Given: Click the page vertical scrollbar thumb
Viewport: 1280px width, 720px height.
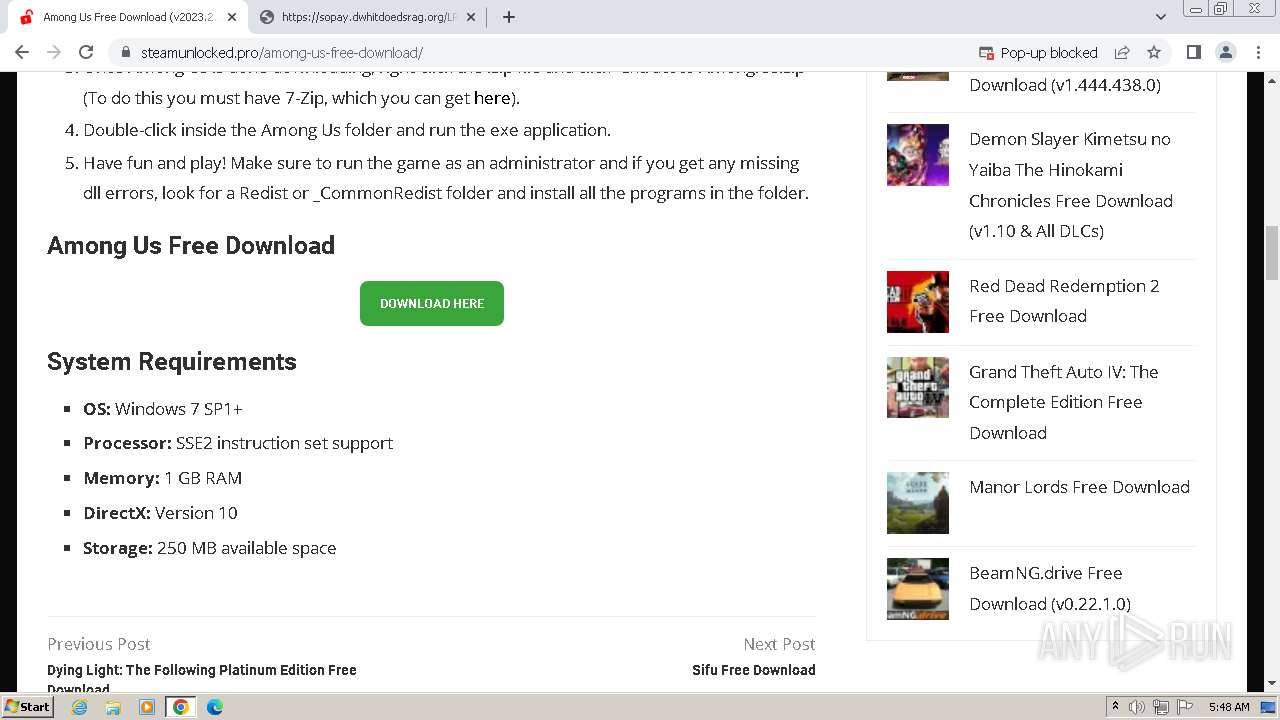Looking at the screenshot, I should coord(1272,253).
